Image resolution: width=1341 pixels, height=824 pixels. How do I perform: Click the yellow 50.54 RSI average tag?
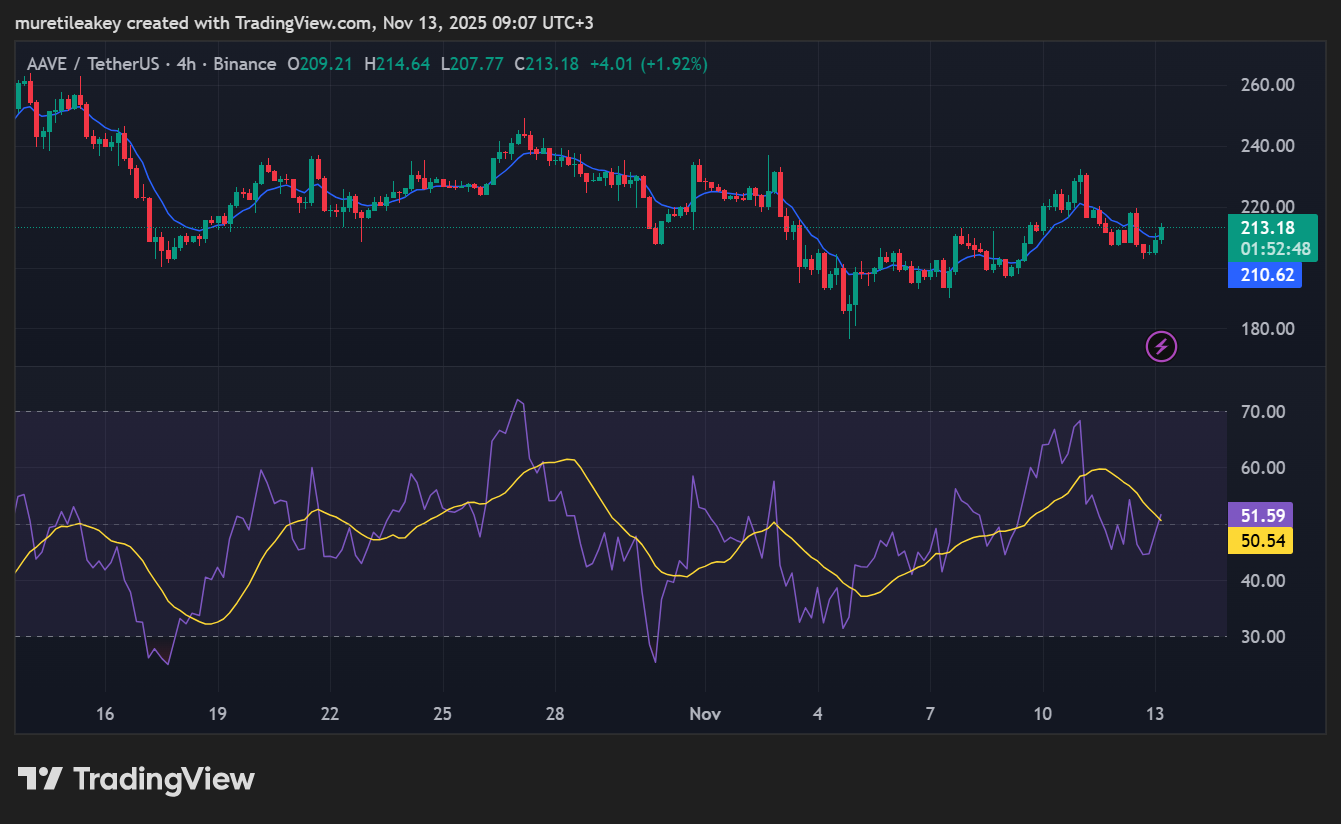[x=1260, y=541]
